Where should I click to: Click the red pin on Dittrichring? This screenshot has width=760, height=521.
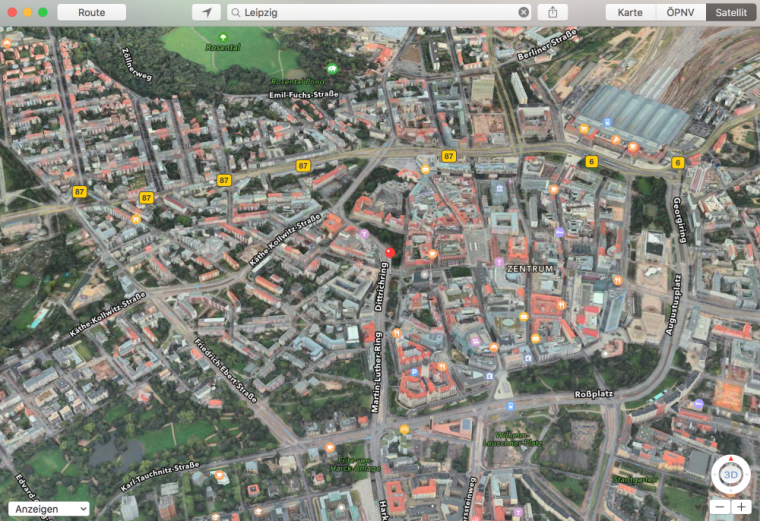point(390,252)
